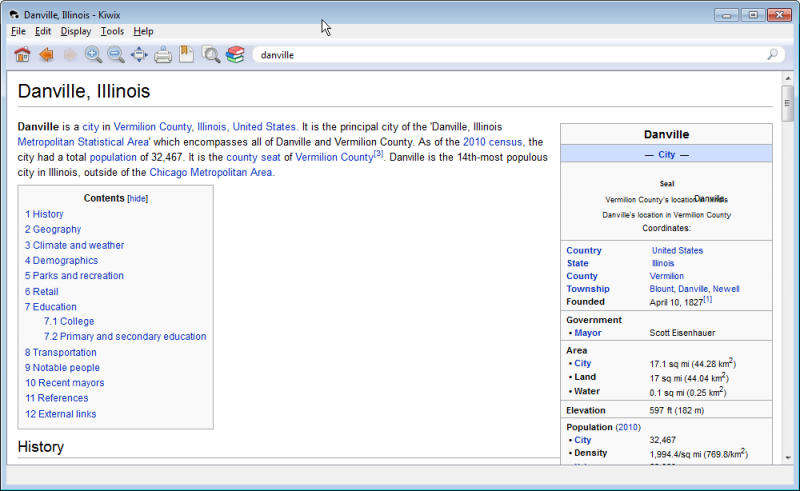Open the '2010 census' link

click(492, 142)
